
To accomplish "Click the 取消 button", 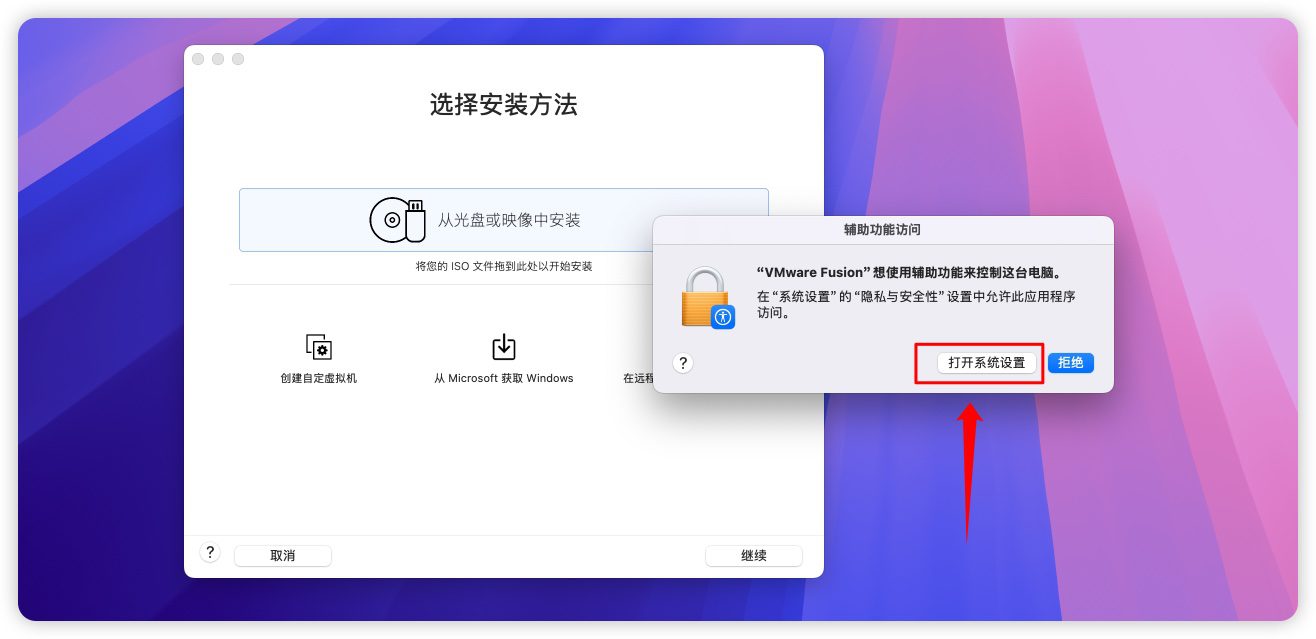I will coord(283,556).
